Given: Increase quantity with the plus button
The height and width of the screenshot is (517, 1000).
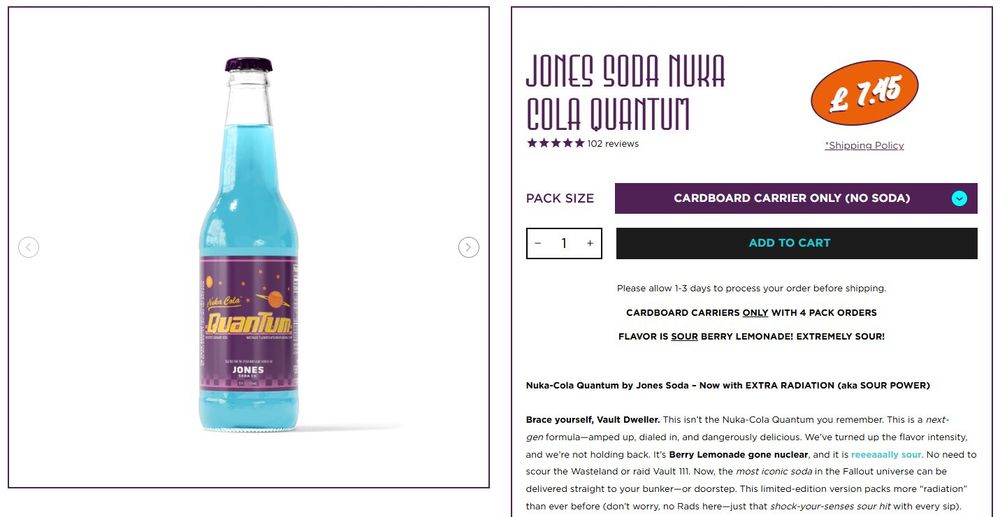Looking at the screenshot, I should coord(590,244).
